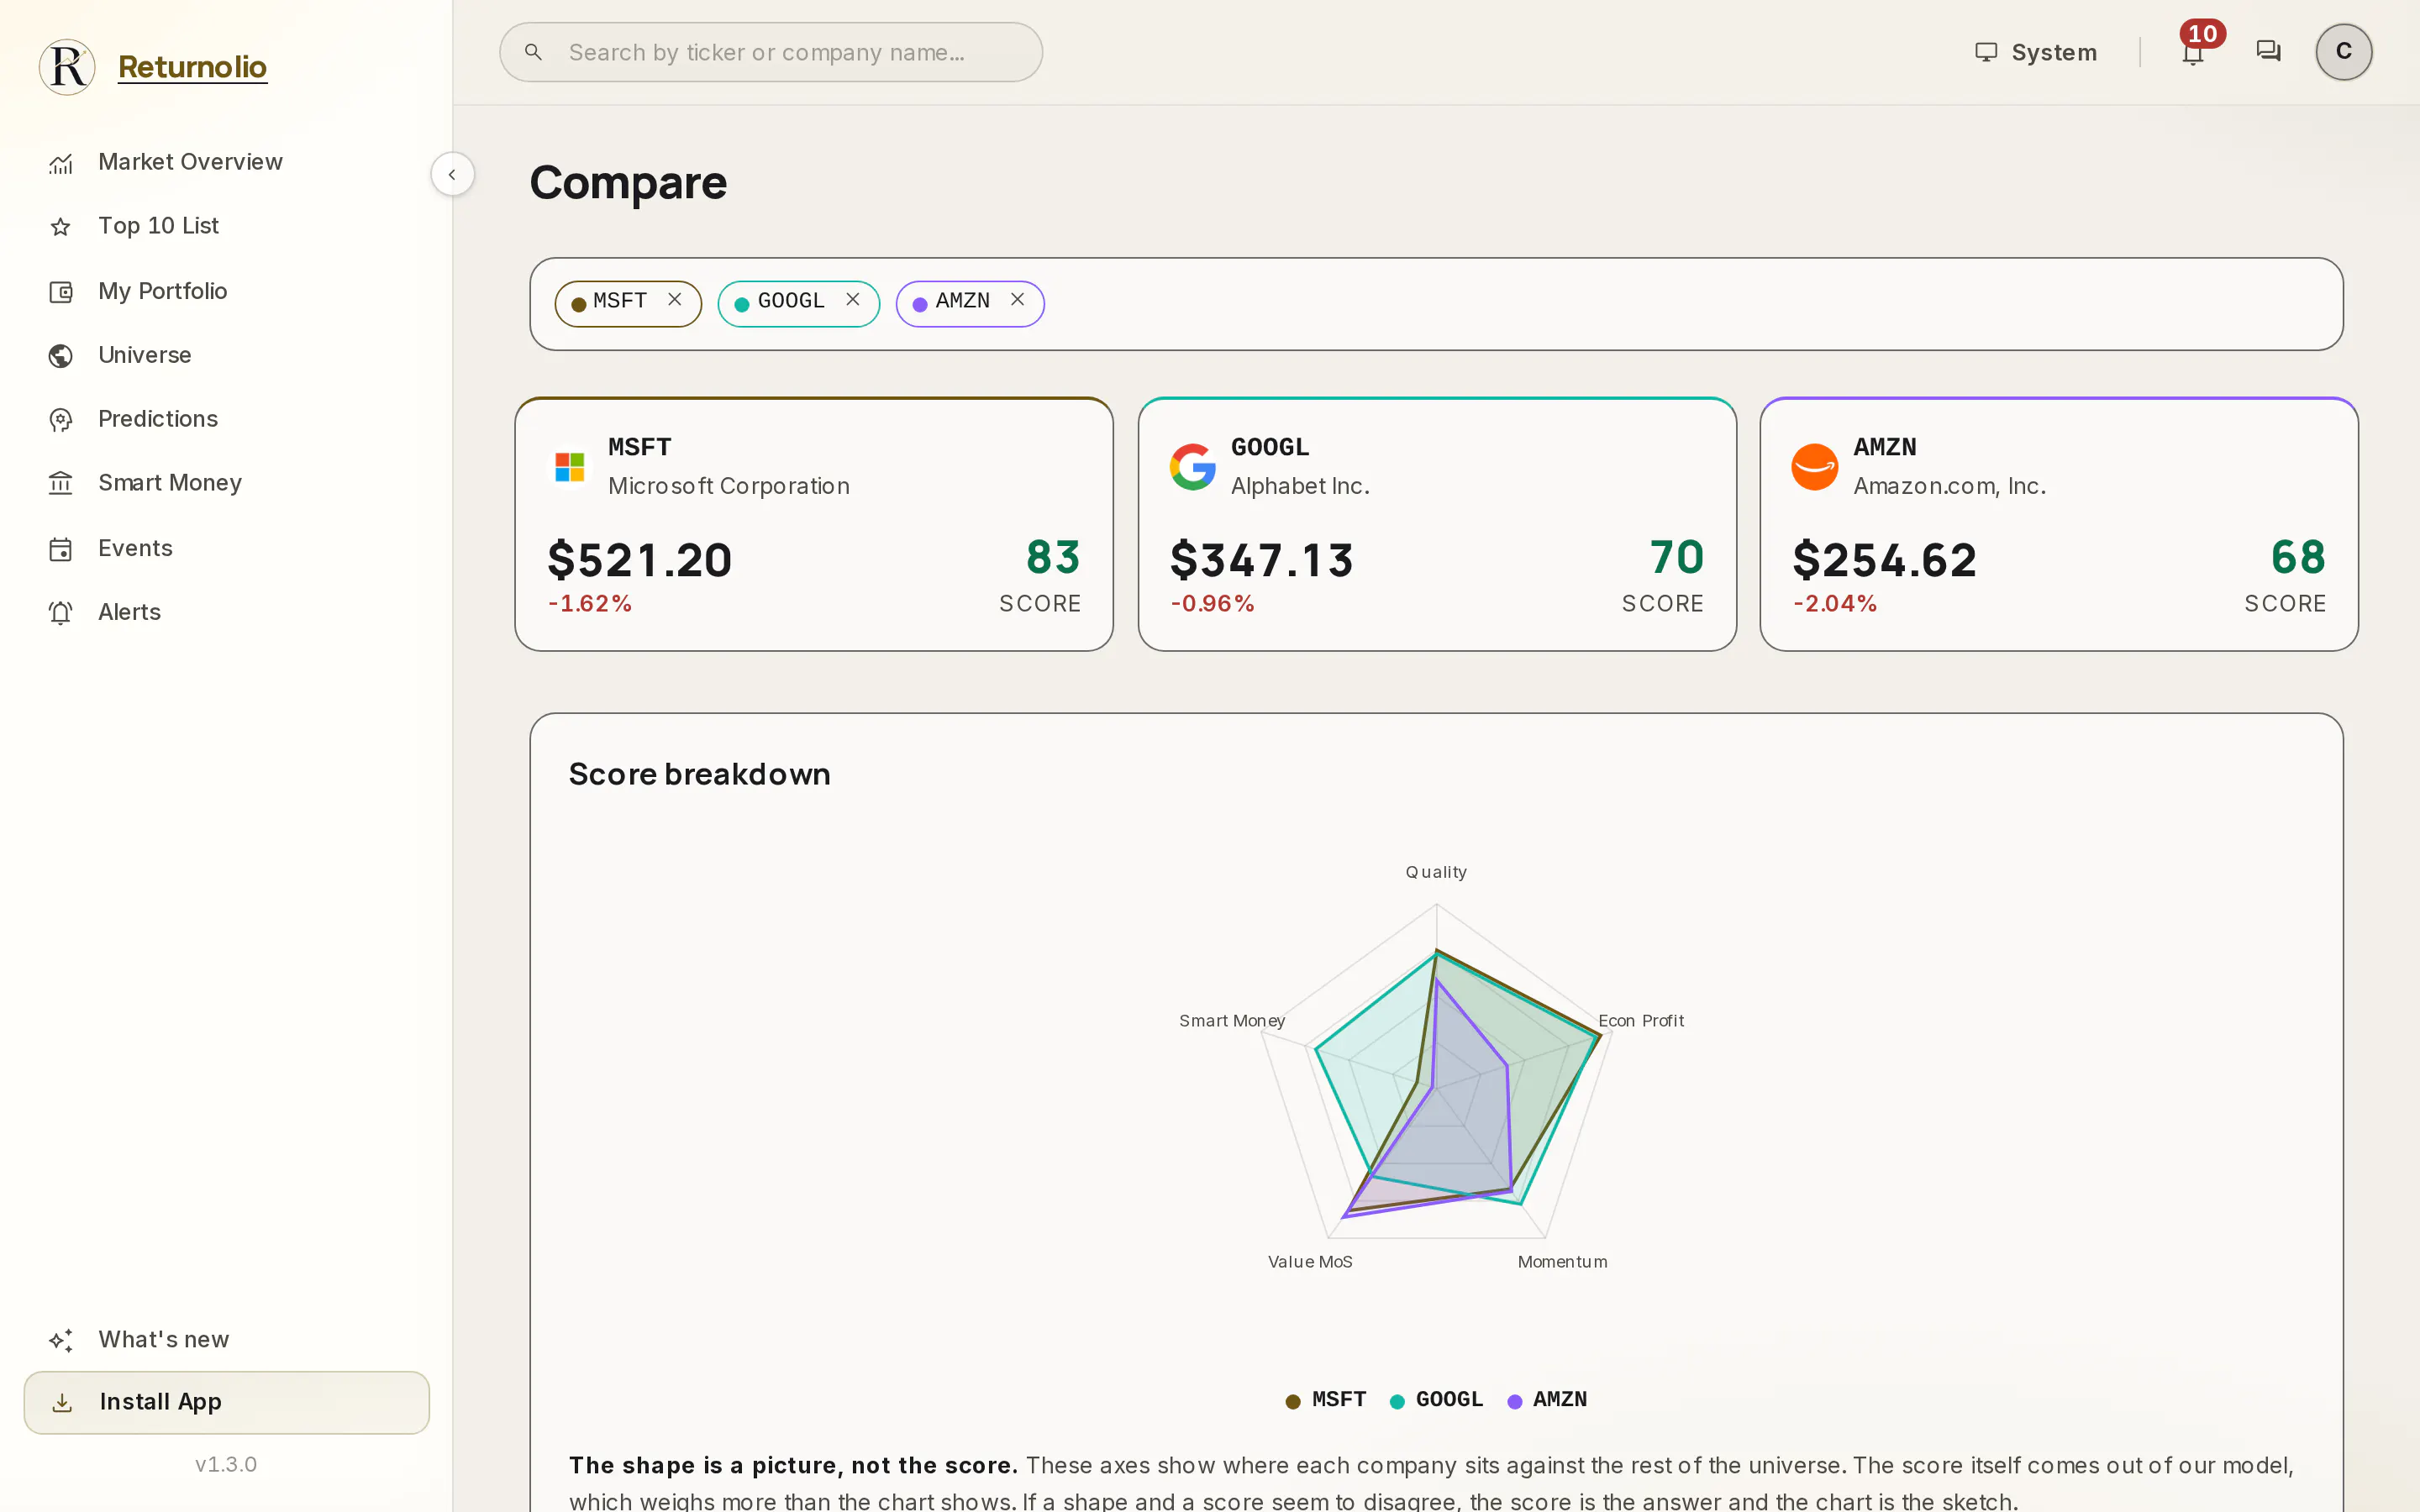This screenshot has height=1512, width=2420.
Task: Click the Econ Profit axis label
Action: pyautogui.click(x=1641, y=1021)
